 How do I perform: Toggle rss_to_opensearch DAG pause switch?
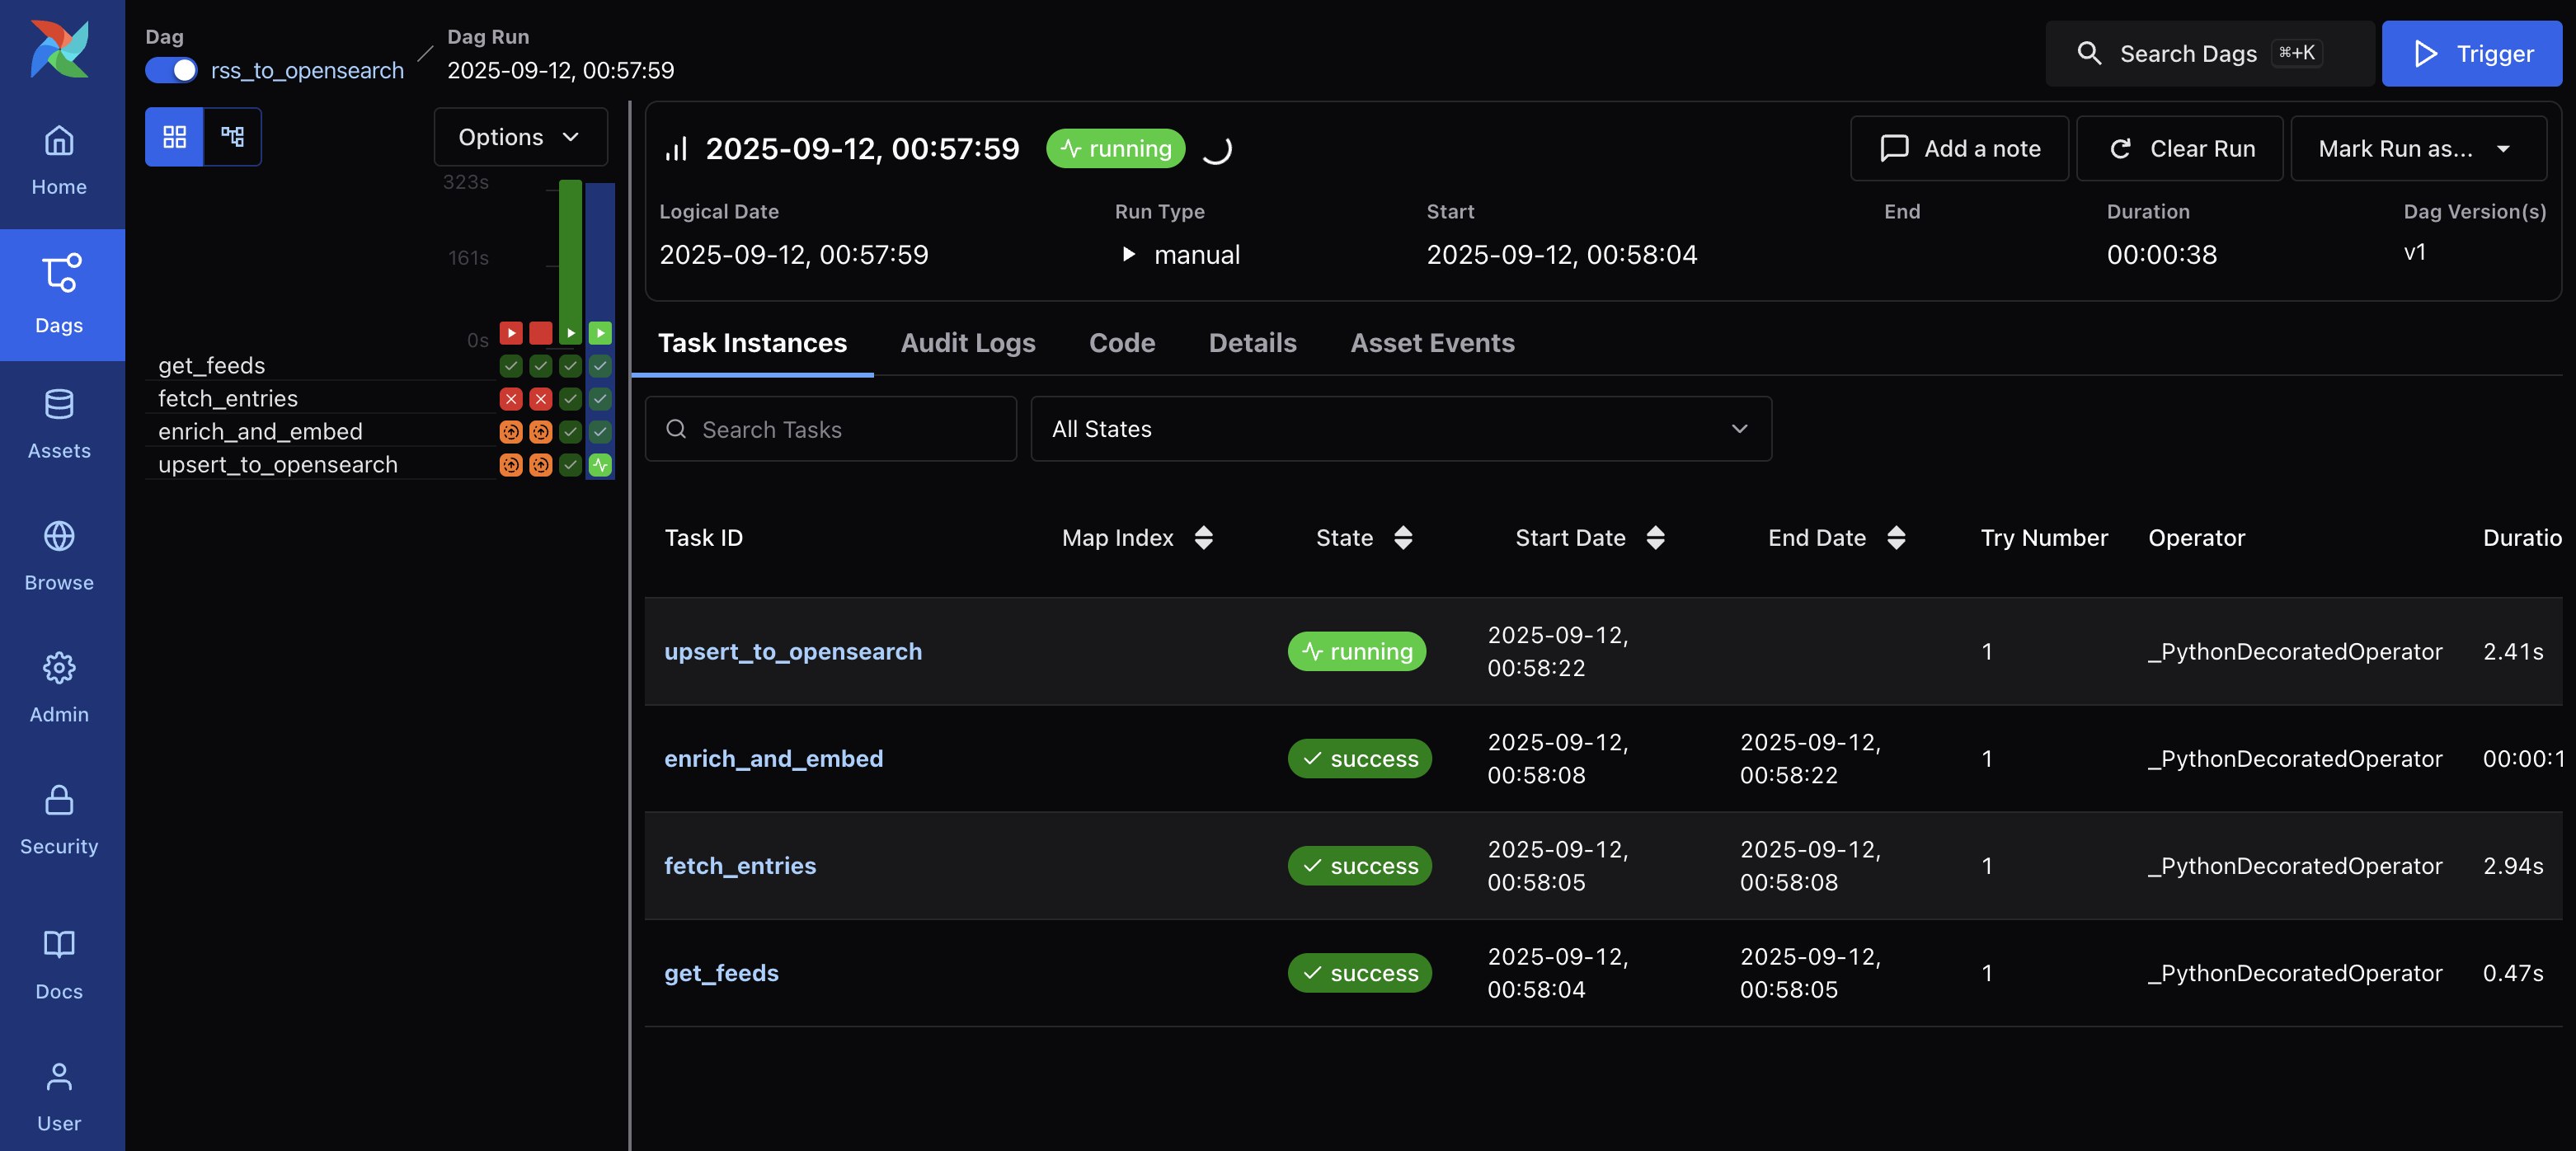pos(171,70)
